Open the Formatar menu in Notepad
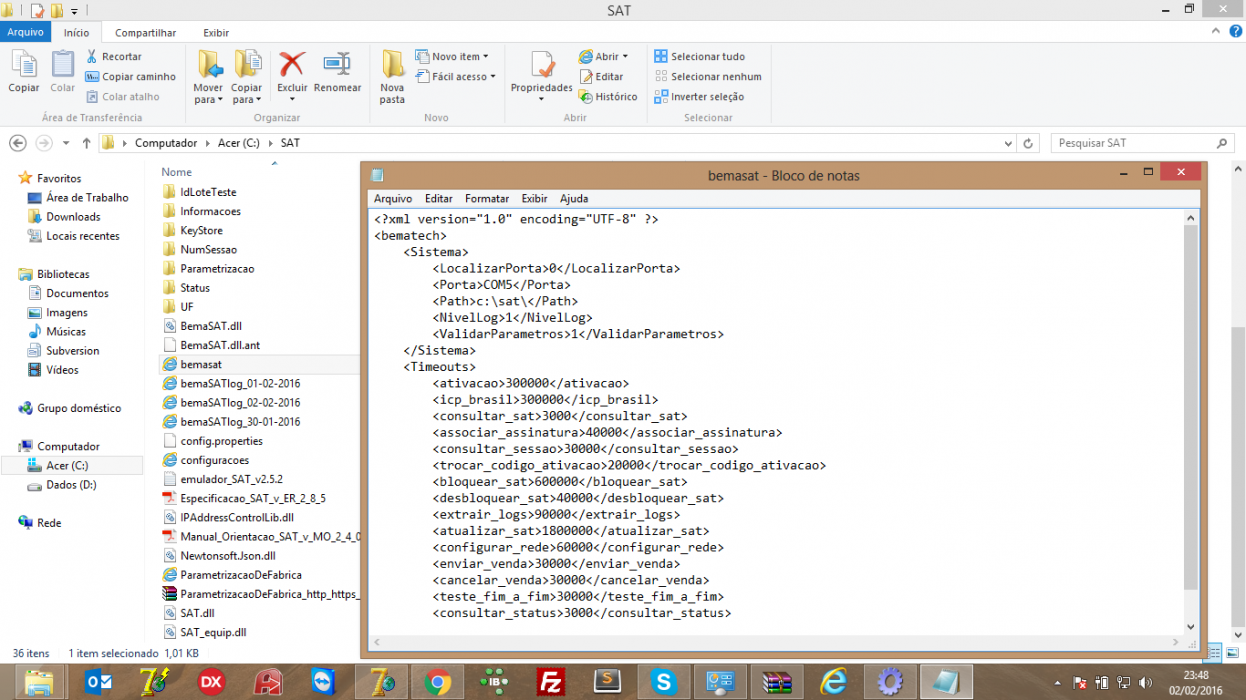Image resolution: width=1246 pixels, height=700 pixels. coord(487,199)
